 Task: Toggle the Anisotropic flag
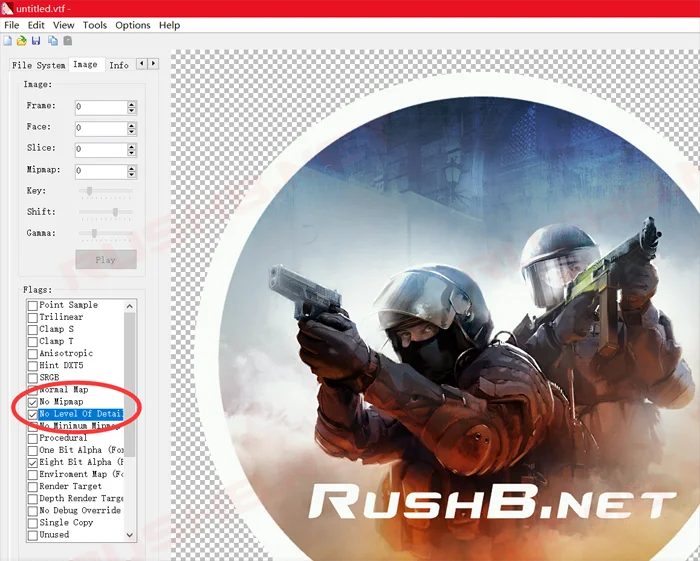point(33,354)
